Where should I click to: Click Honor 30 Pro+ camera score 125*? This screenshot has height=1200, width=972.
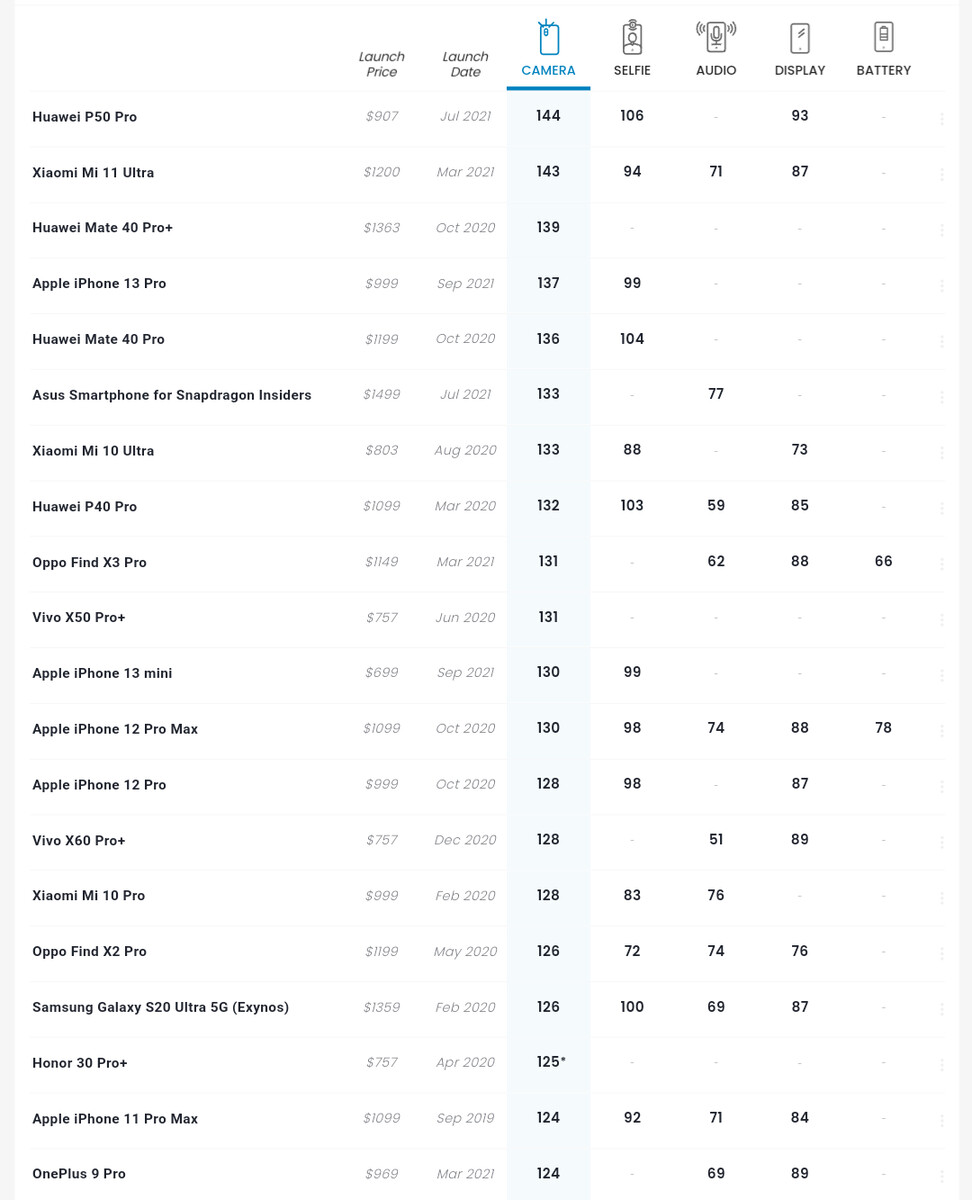point(551,1062)
